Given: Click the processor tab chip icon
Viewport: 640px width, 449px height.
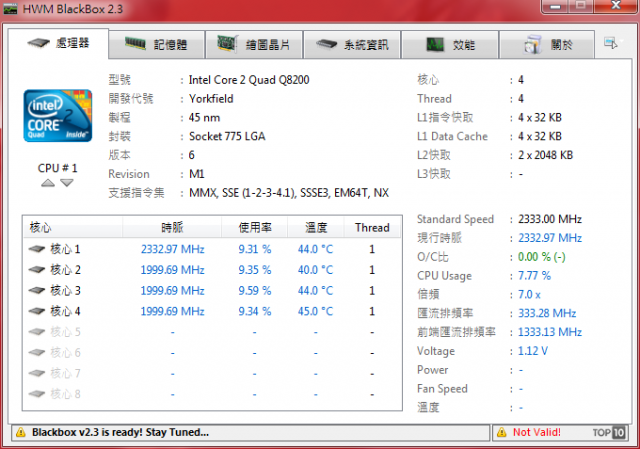Looking at the screenshot, I should tap(38, 42).
